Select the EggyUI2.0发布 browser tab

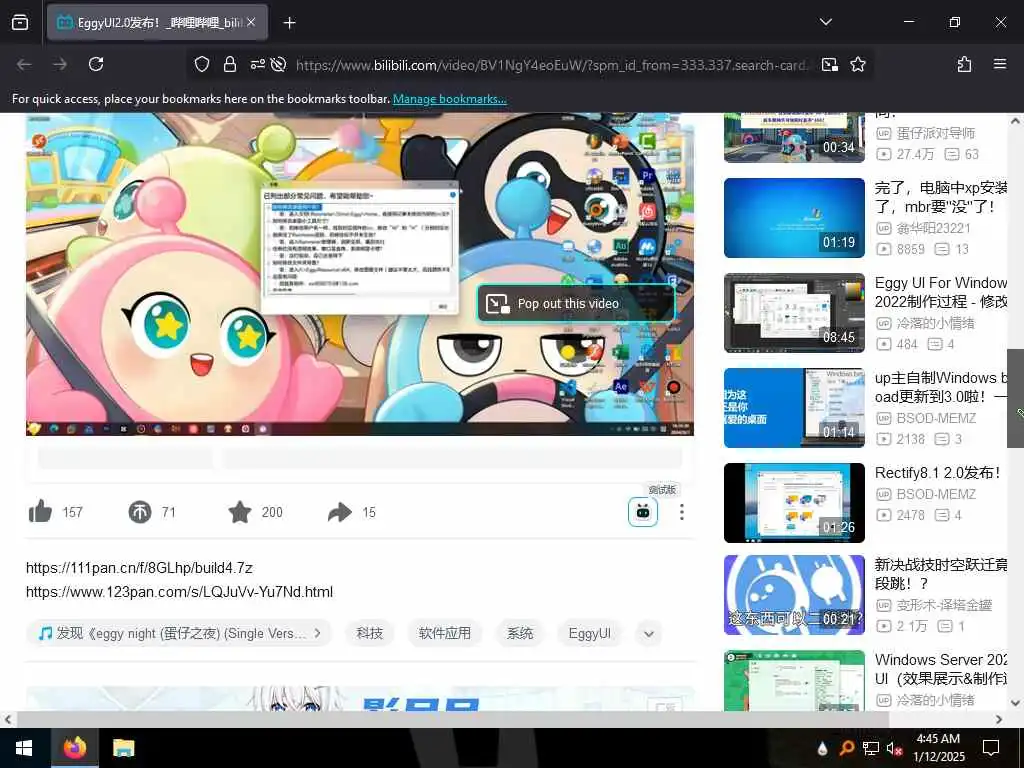pyautogui.click(x=157, y=22)
